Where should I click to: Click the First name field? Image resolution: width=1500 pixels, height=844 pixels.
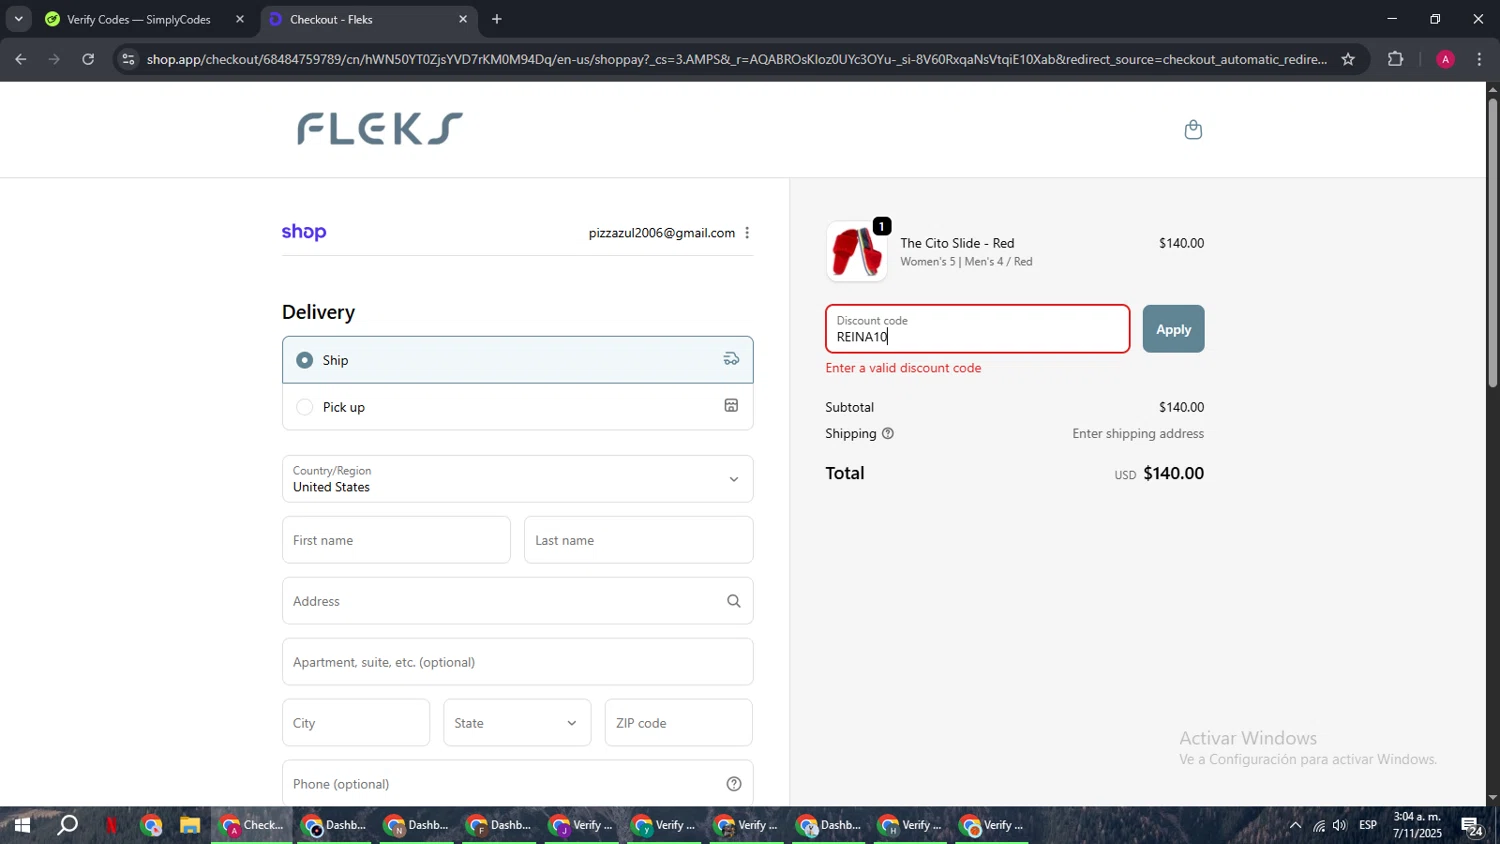coord(396,540)
